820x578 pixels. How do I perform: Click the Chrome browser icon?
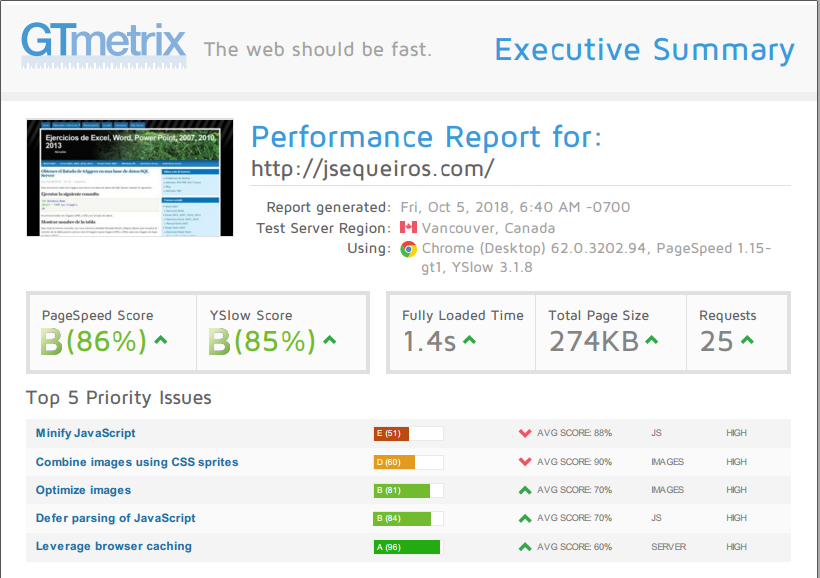click(409, 249)
